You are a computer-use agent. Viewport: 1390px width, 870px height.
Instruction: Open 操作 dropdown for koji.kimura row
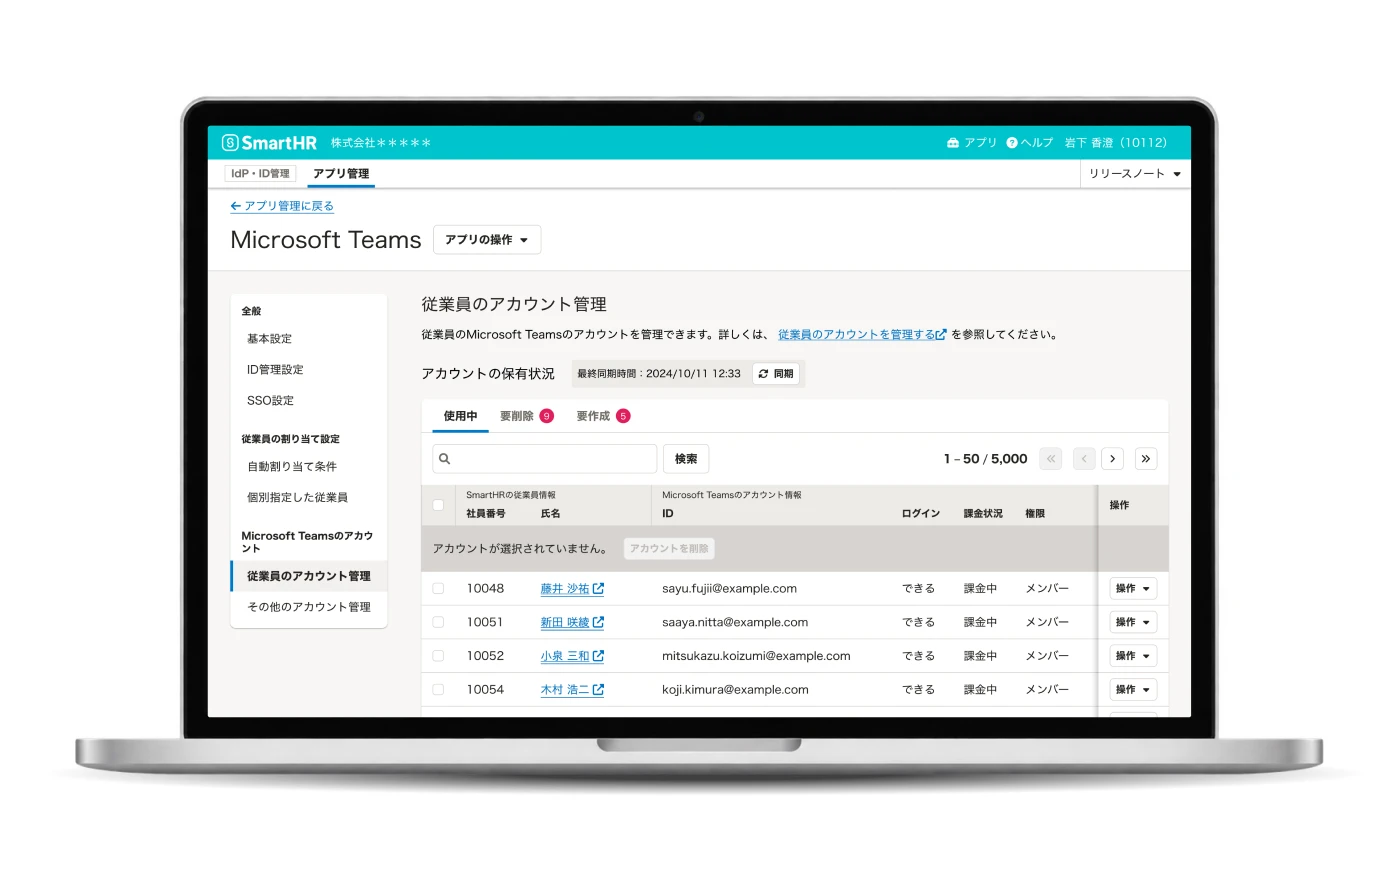point(1133,690)
